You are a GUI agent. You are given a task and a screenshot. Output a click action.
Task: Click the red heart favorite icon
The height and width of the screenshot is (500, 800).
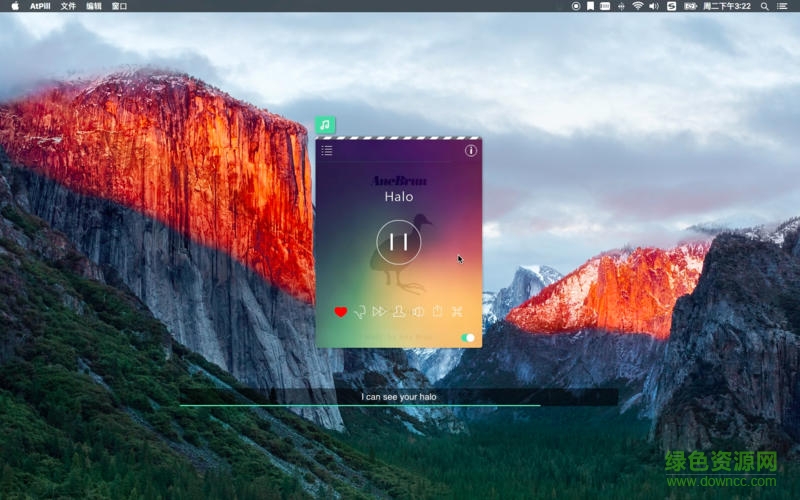click(340, 312)
